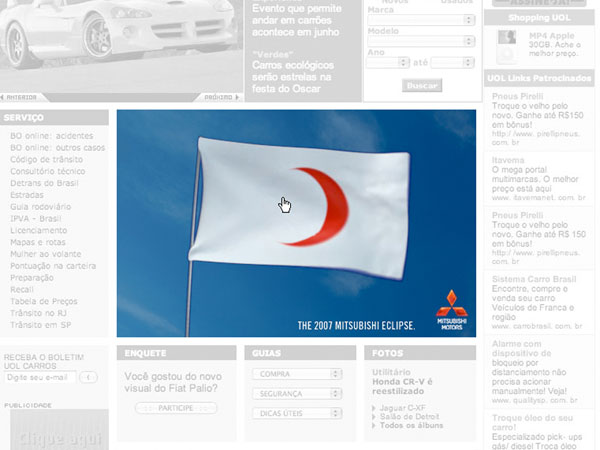Read 'Carros ecológicos serão estrelas' headline
600x450 pixels.
pos(293,77)
